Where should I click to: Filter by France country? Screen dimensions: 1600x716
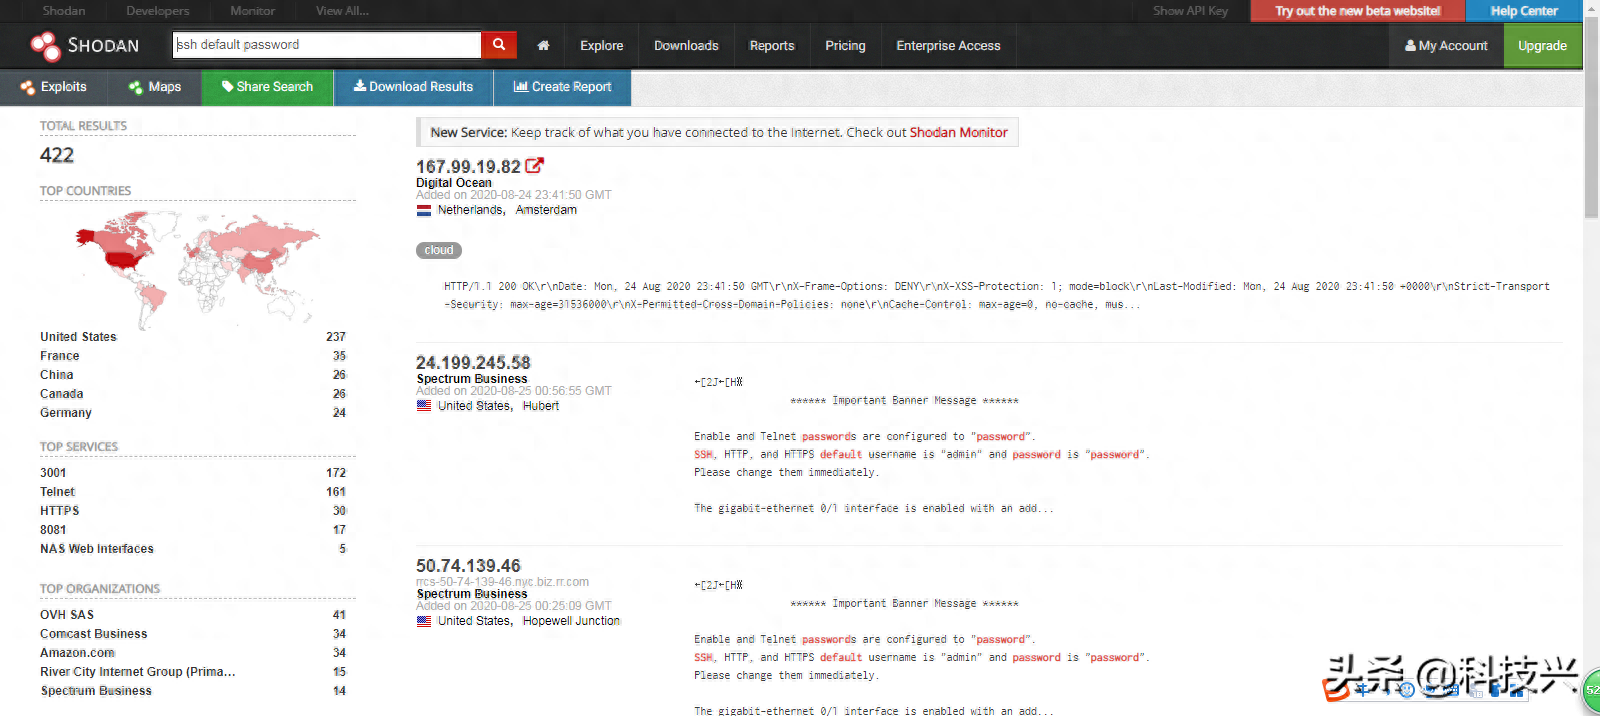60,356
